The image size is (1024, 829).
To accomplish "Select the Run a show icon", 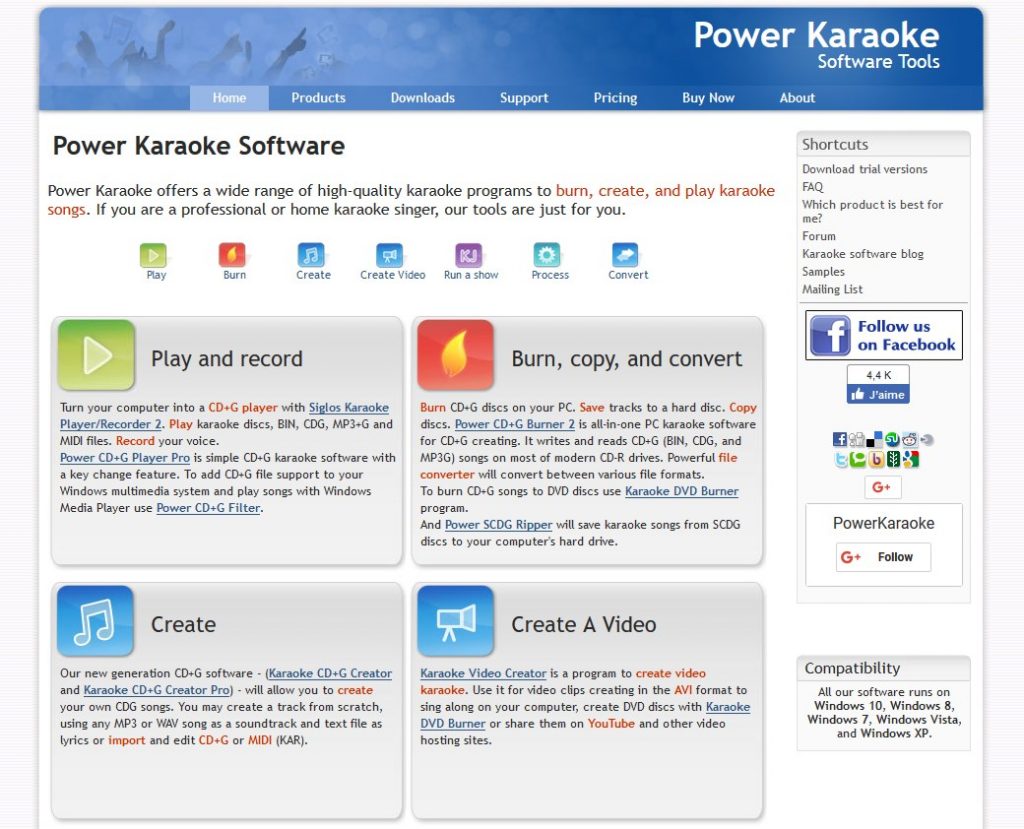I will coord(470,253).
